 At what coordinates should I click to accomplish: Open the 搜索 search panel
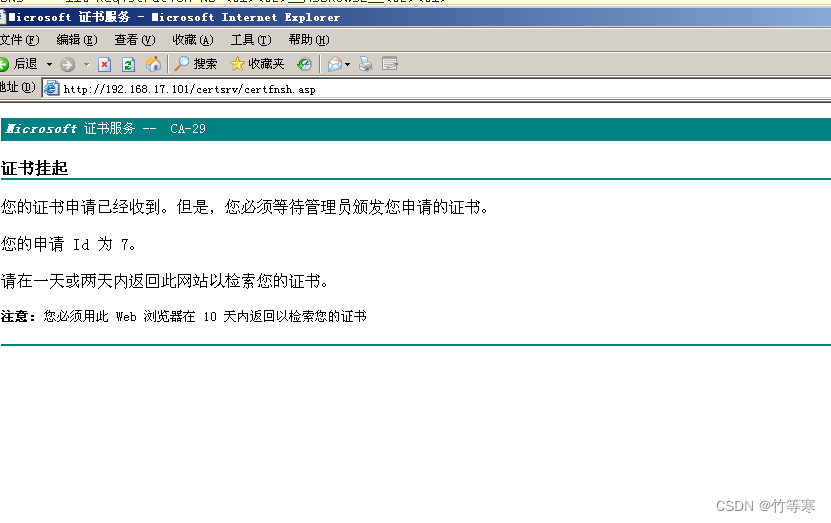[196, 64]
